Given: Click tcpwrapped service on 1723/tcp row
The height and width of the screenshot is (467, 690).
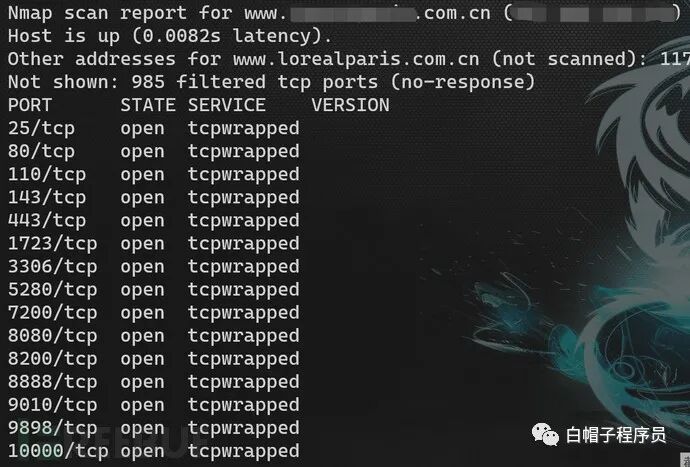Looking at the screenshot, I should pyautogui.click(x=244, y=244).
